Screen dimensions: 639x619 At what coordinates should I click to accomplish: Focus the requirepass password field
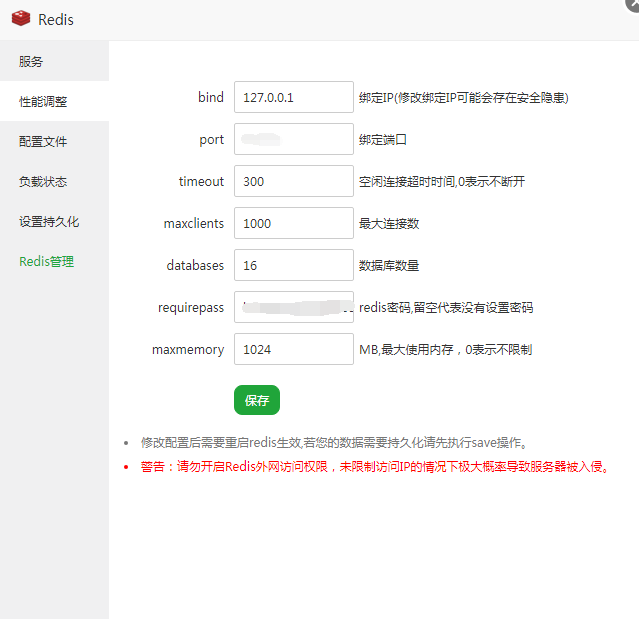pyautogui.click(x=293, y=307)
